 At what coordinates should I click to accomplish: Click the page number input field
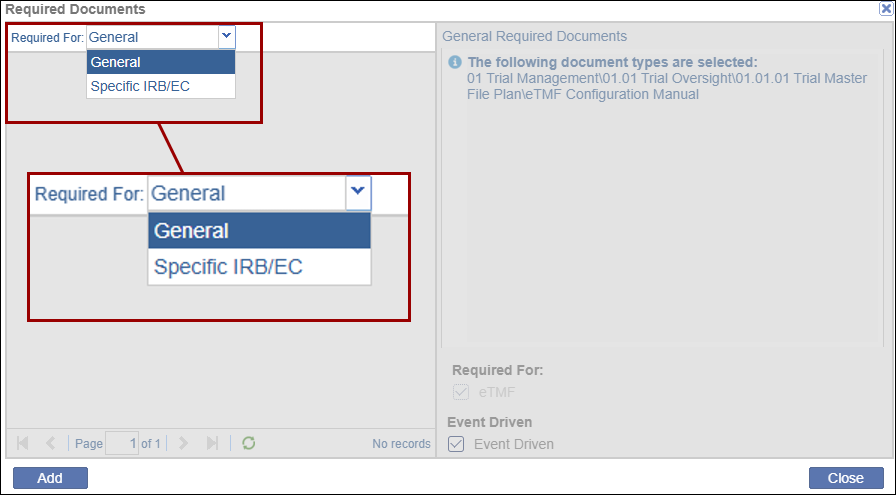coord(122,443)
